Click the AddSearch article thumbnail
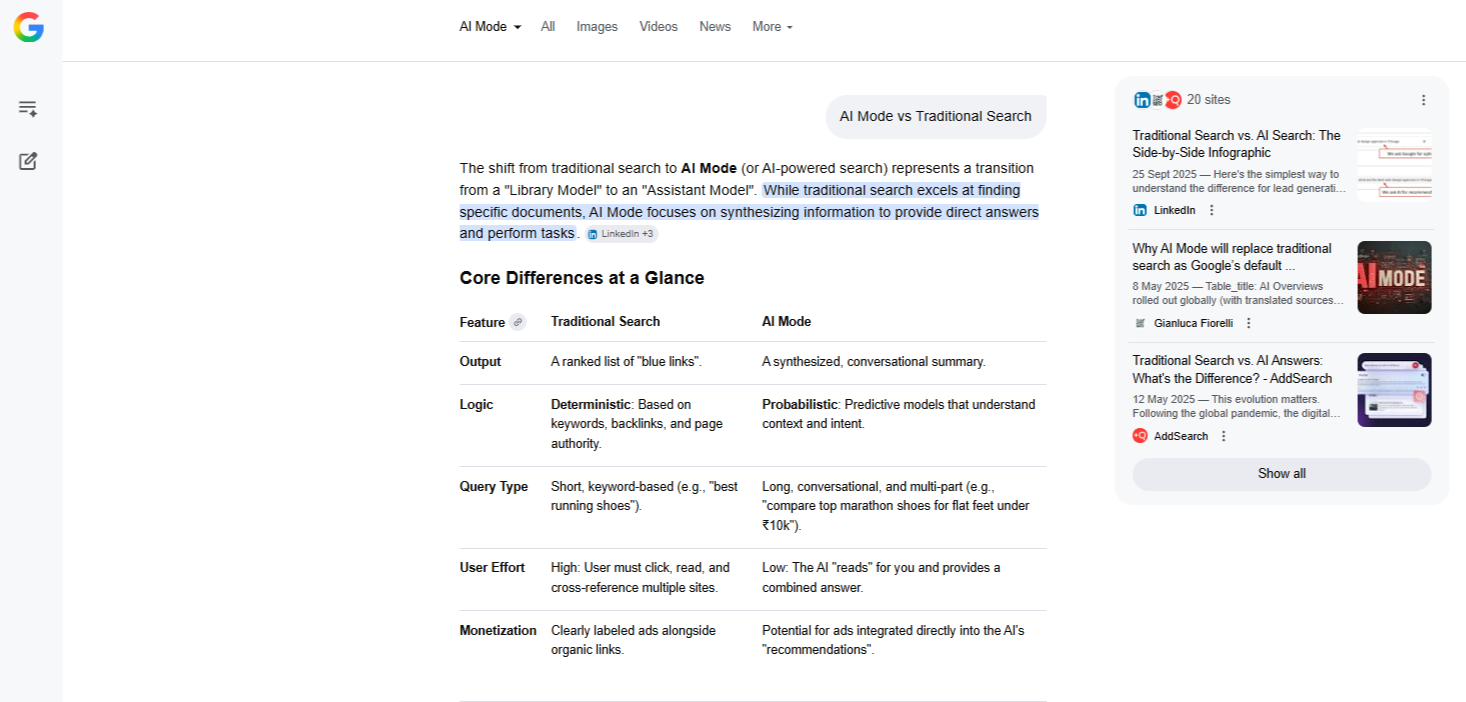This screenshot has height=702, width=1466. 1394,390
